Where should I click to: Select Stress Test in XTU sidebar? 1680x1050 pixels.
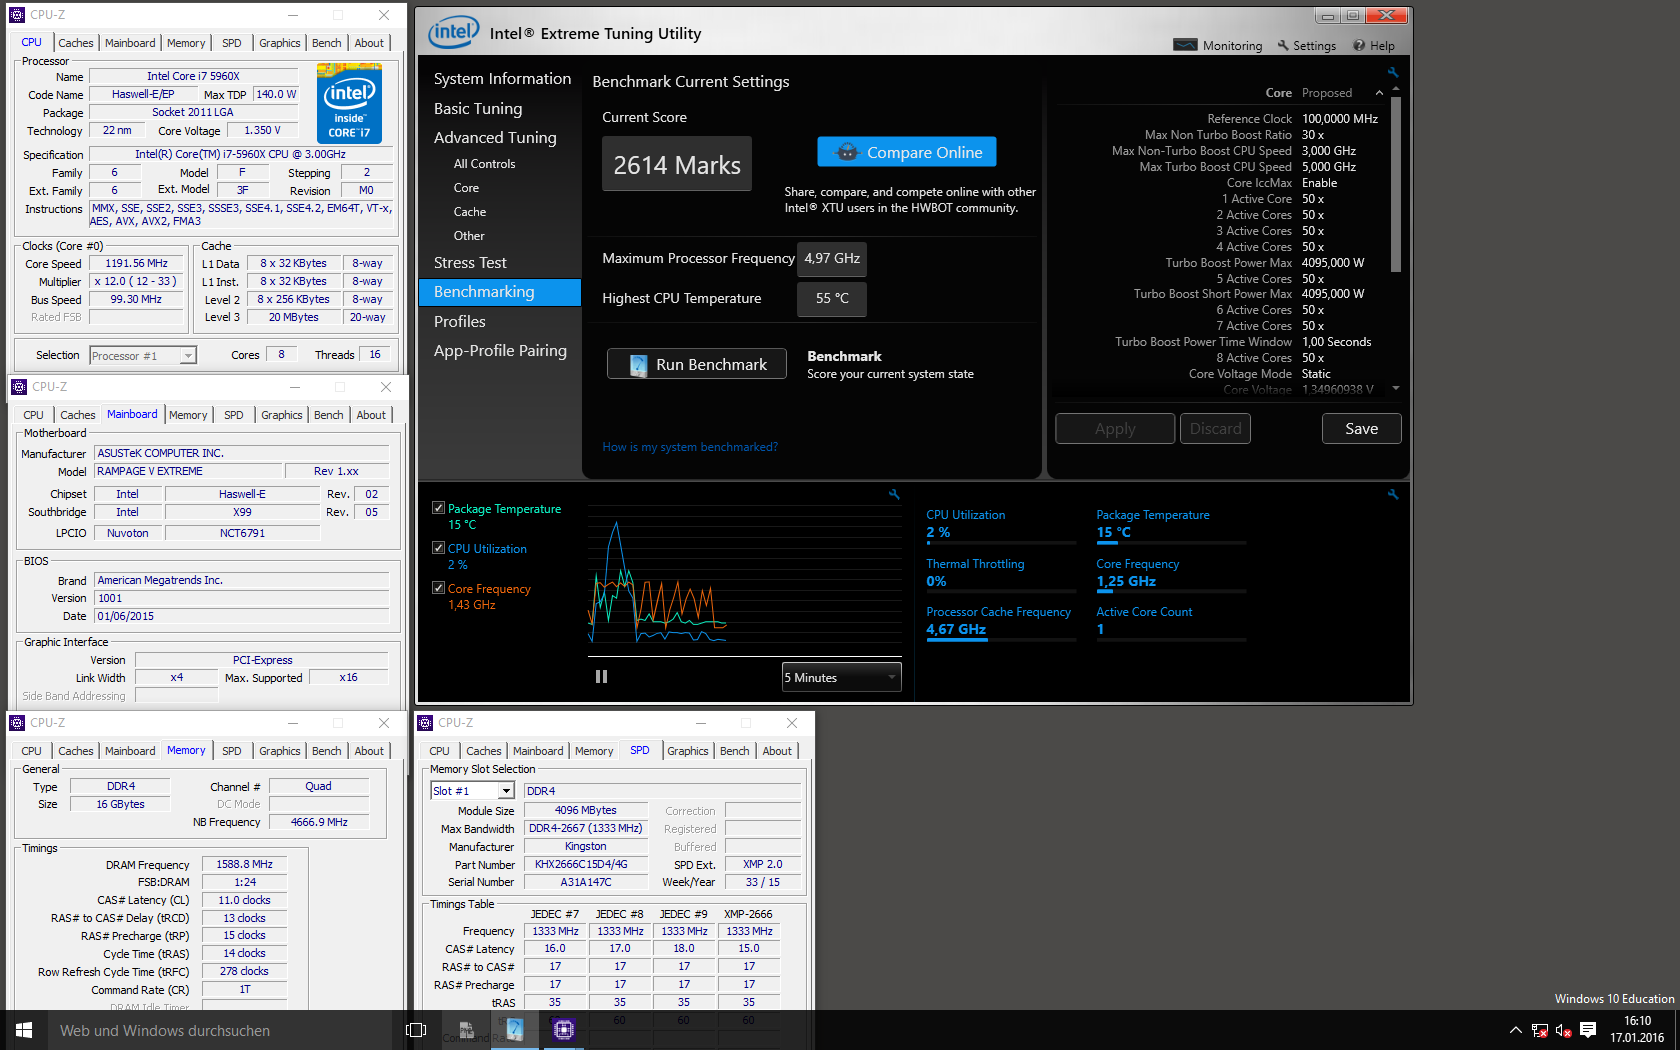tap(470, 263)
